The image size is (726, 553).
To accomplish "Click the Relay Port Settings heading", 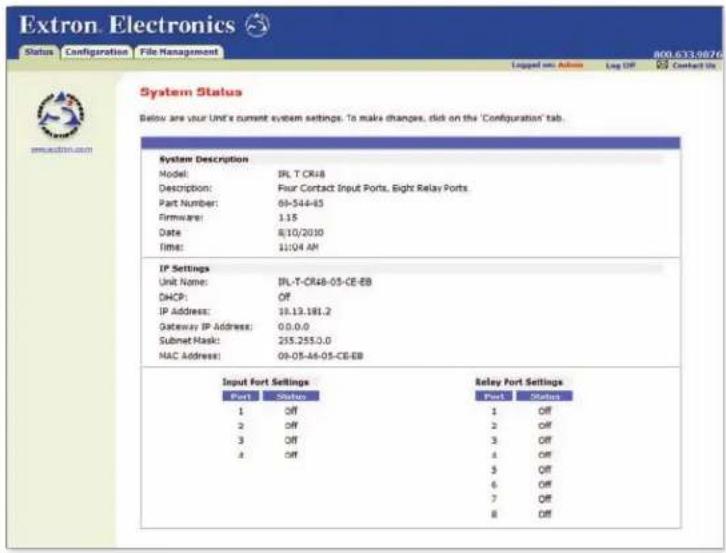I will click(519, 382).
